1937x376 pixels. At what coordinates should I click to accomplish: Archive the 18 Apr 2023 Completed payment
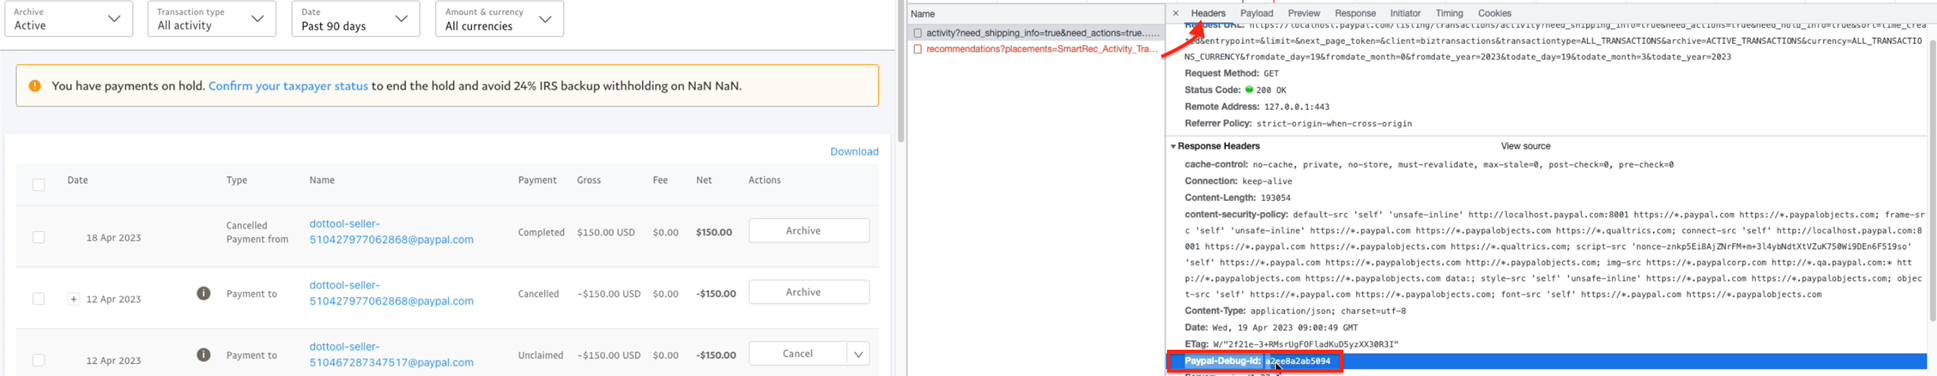[809, 230]
